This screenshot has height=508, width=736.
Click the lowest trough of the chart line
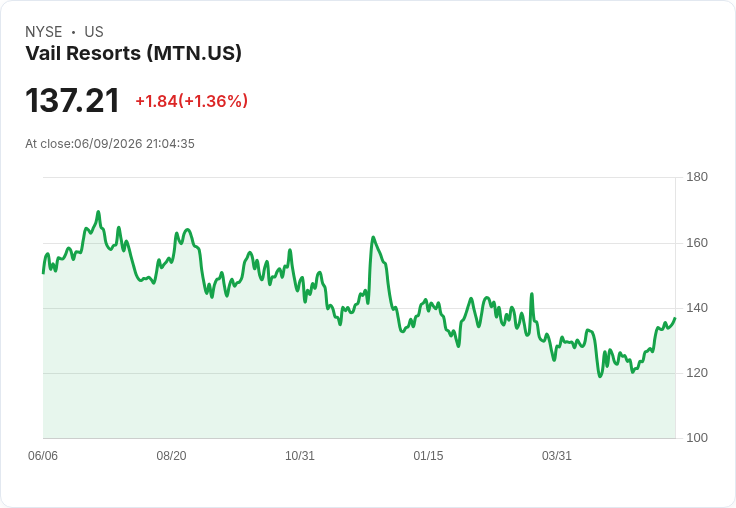tap(600, 376)
